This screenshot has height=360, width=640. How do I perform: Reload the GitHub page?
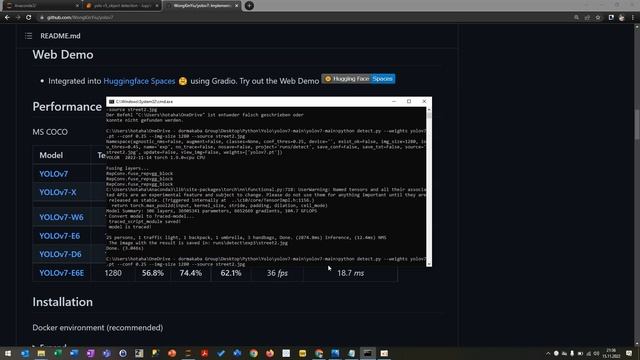pos(29,18)
